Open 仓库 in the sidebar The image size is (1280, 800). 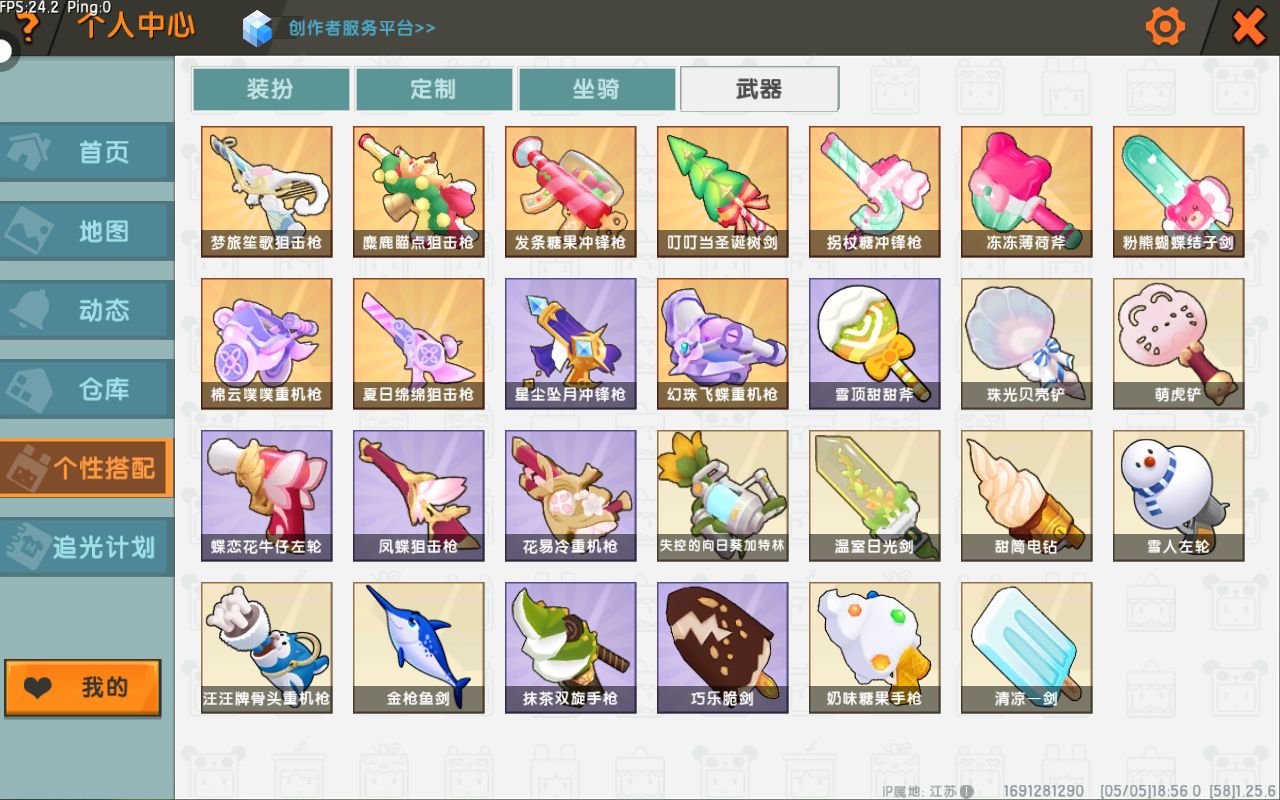[x=86, y=389]
